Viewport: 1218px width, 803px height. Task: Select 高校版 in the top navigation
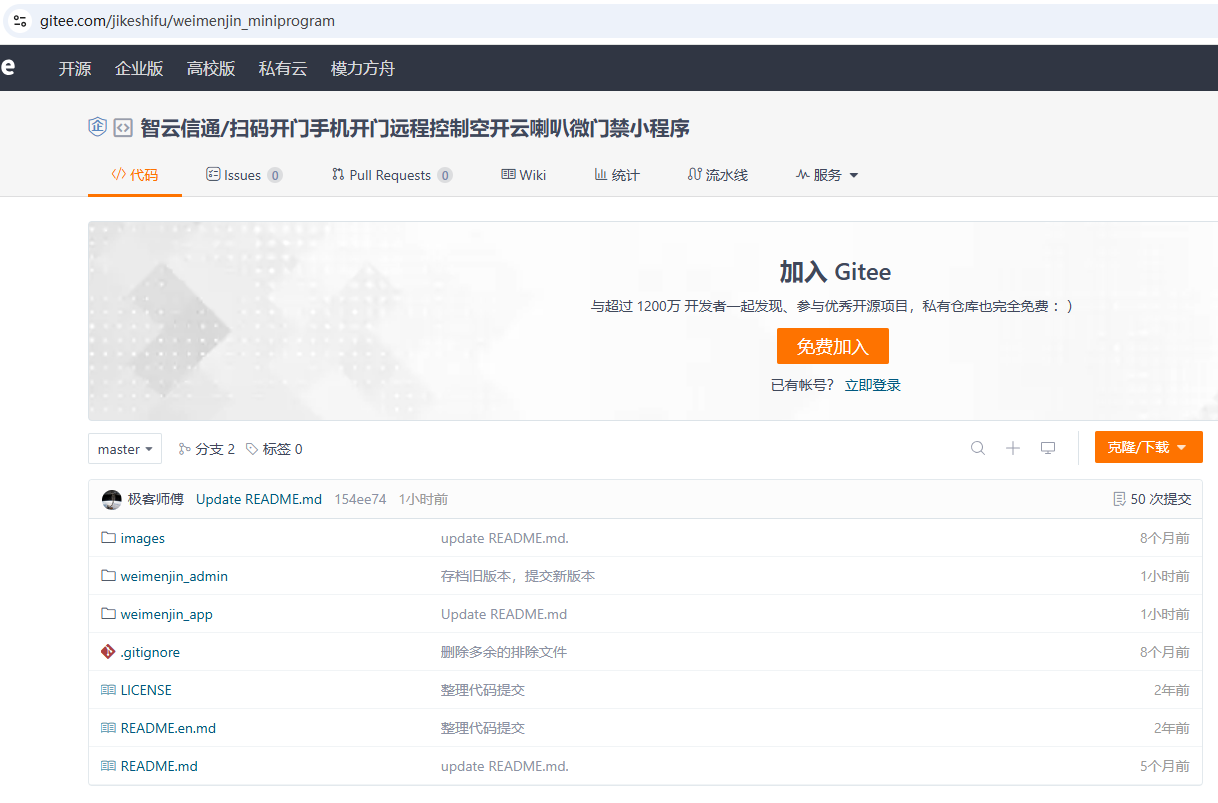click(211, 69)
